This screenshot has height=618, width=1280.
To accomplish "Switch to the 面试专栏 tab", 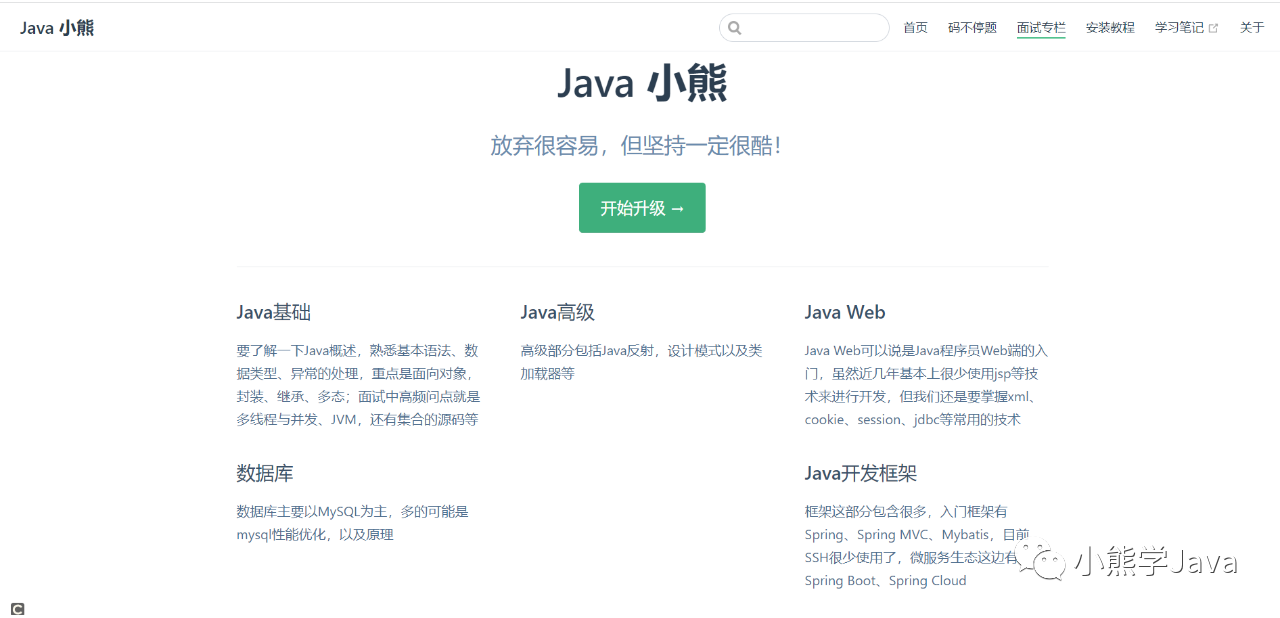I will point(1041,27).
